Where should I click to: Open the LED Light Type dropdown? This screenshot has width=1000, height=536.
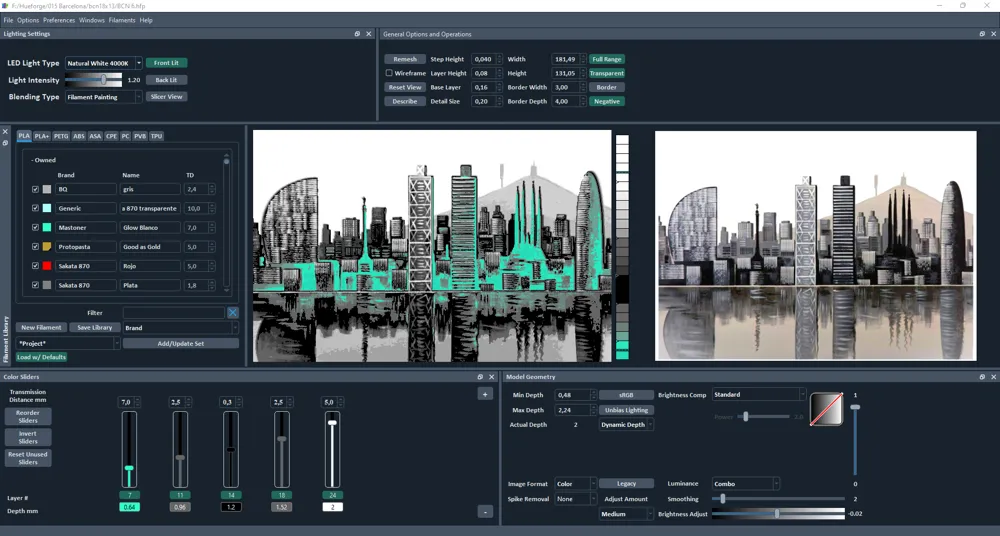pos(103,63)
